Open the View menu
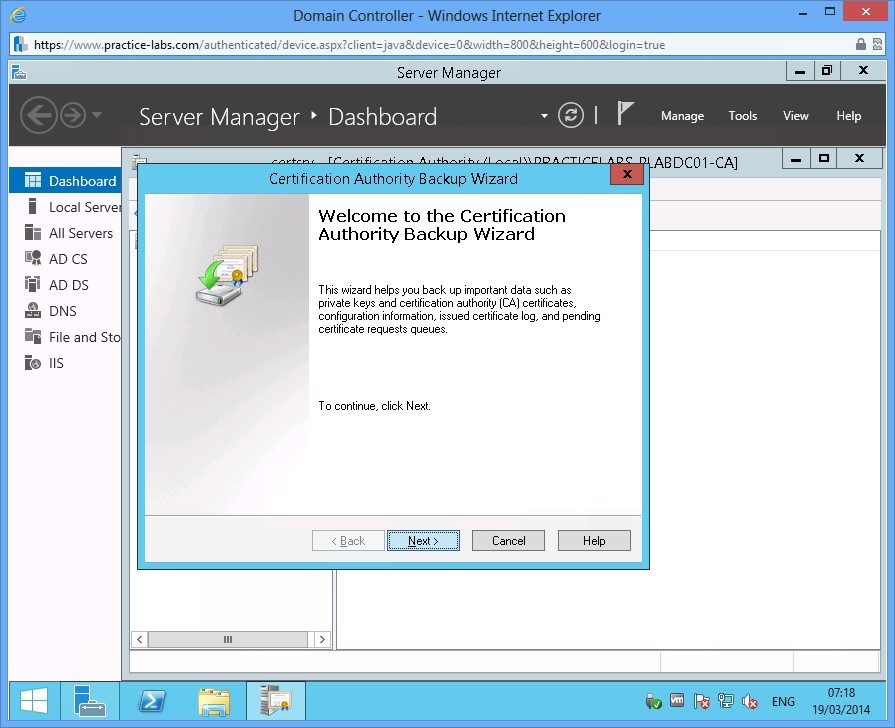The height and width of the screenshot is (728, 895). pos(795,116)
